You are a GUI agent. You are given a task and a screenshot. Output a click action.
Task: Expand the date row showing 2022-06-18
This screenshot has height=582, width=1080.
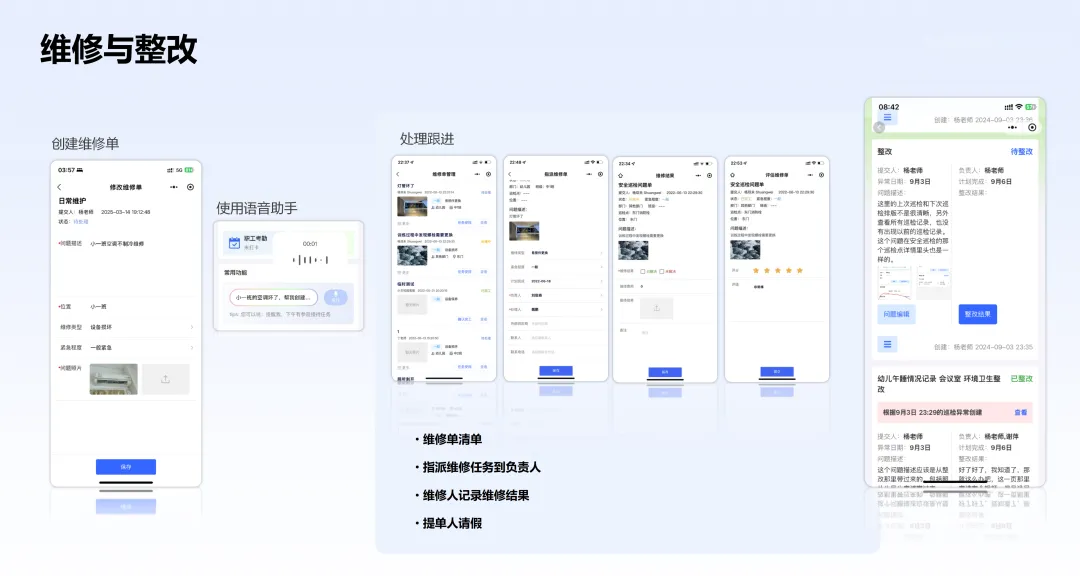click(x=556, y=281)
